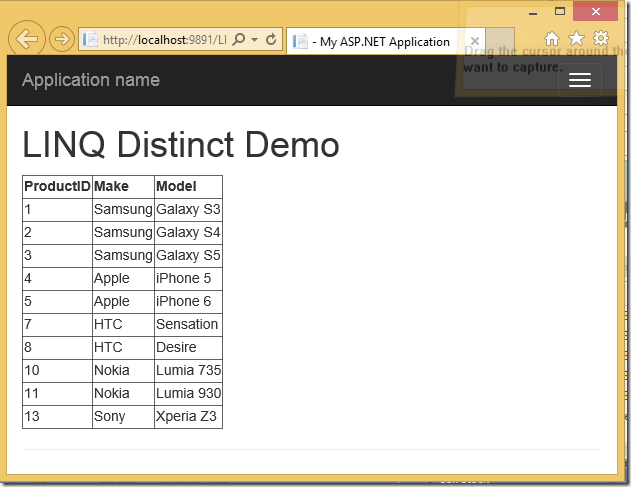Click ProductID 4 cell
Viewport: 631px width, 487px height.
point(58,278)
